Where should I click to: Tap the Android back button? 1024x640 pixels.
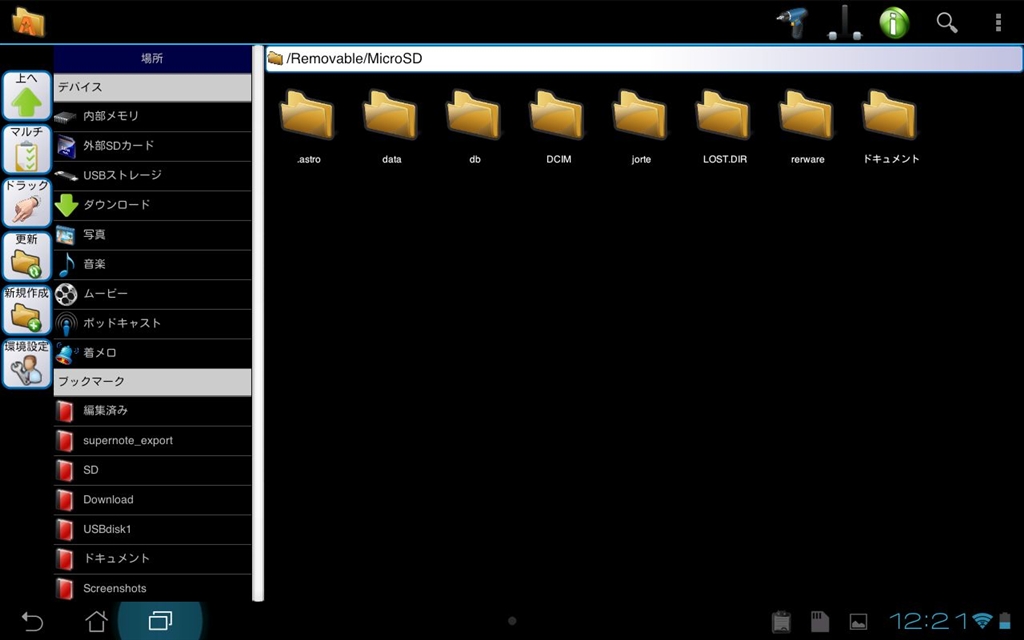[31, 621]
